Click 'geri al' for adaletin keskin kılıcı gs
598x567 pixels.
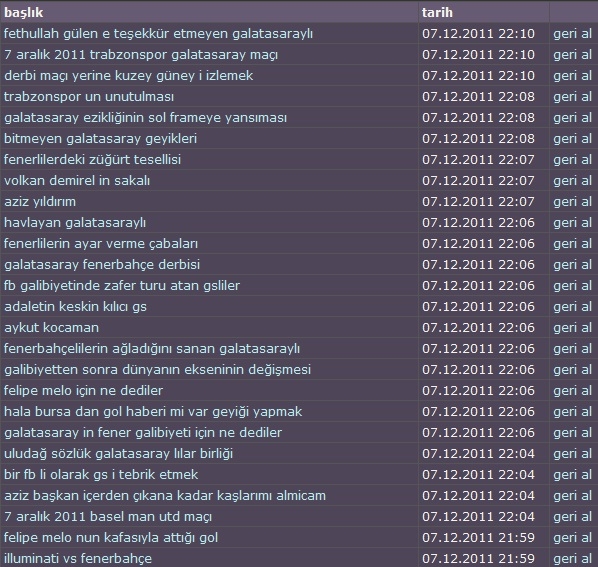click(x=572, y=307)
